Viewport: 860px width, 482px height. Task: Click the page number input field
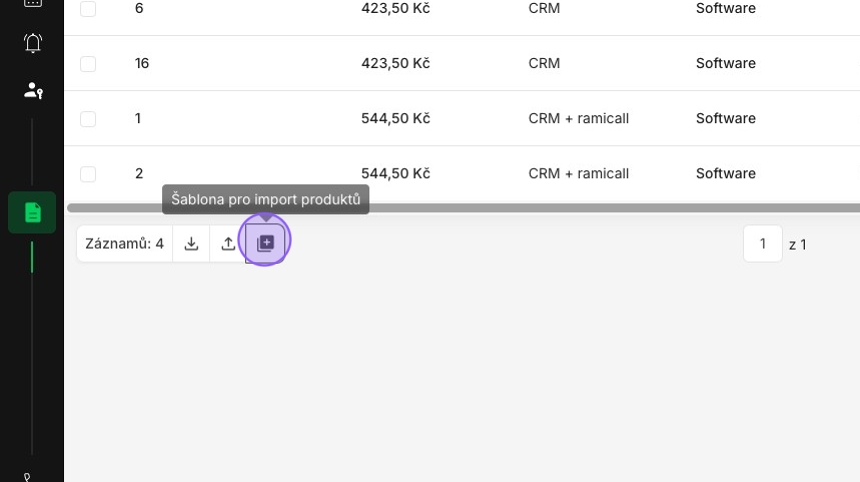[762, 243]
